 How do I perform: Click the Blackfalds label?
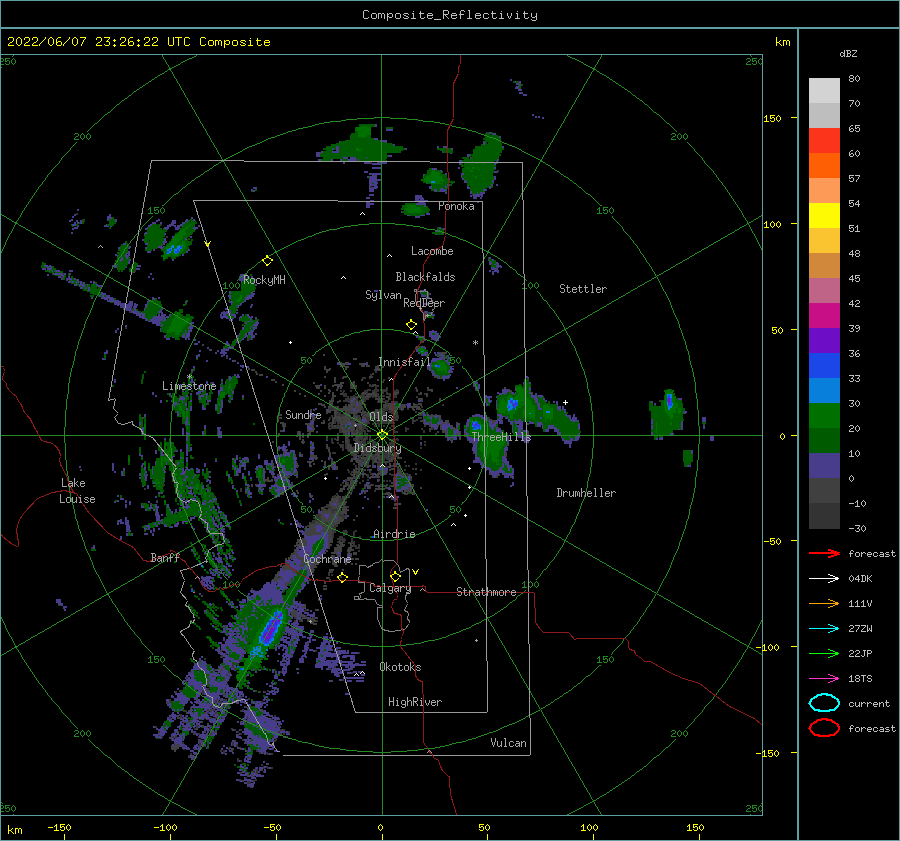425,277
